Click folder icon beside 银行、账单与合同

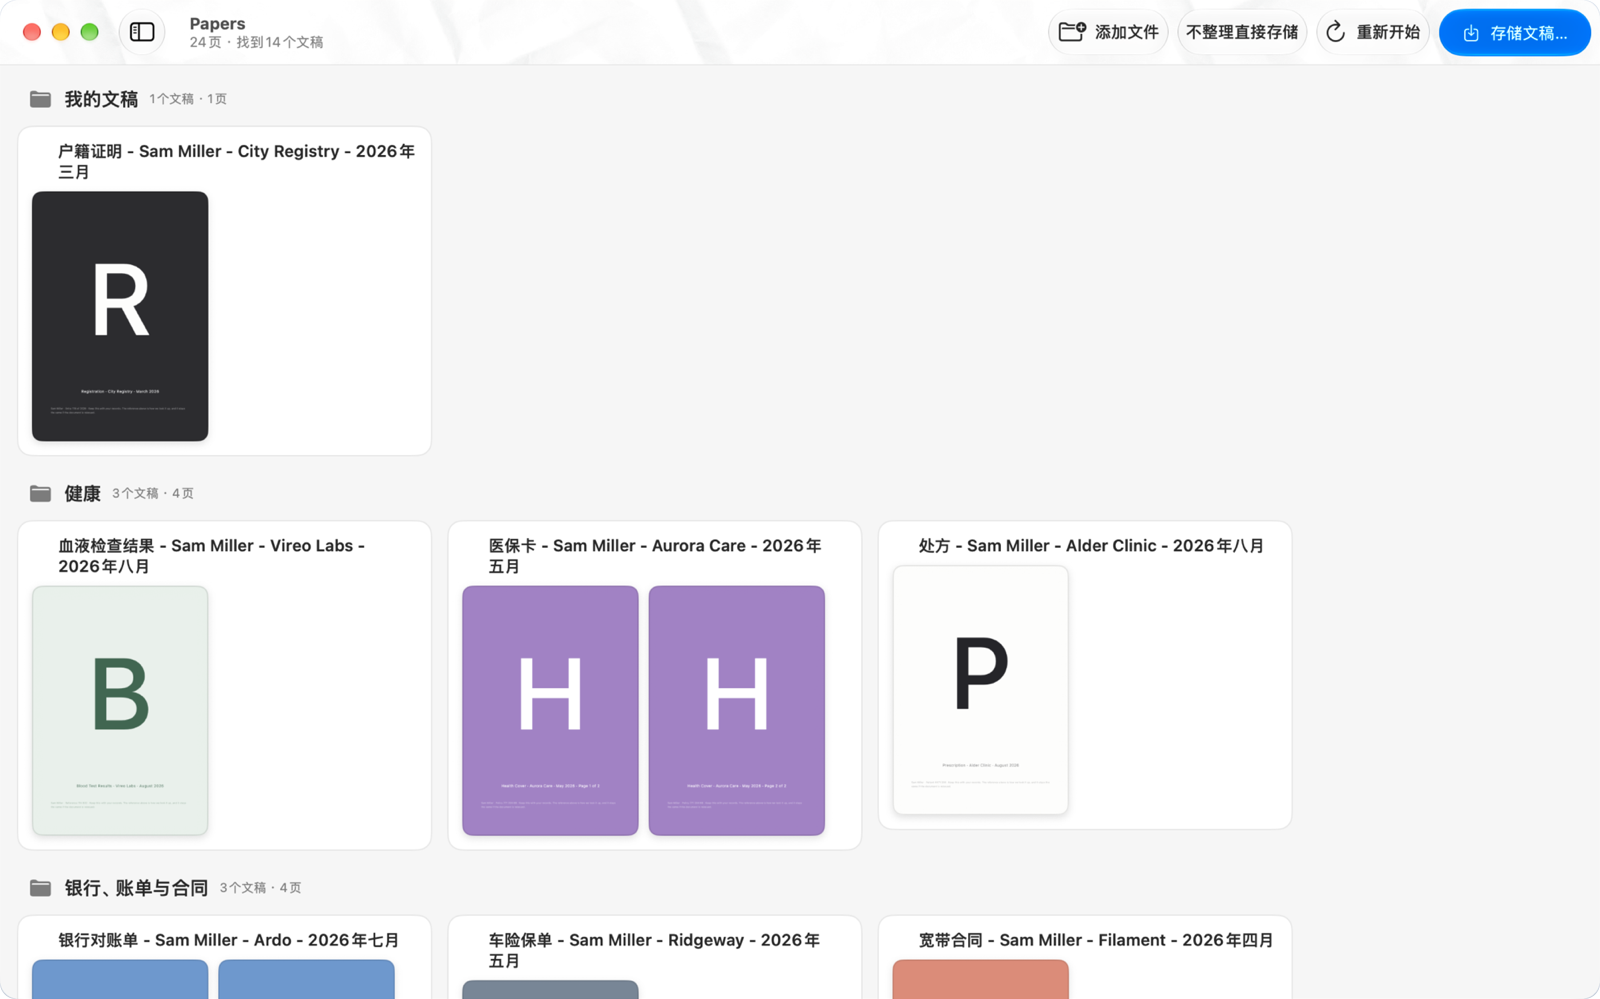coord(40,888)
